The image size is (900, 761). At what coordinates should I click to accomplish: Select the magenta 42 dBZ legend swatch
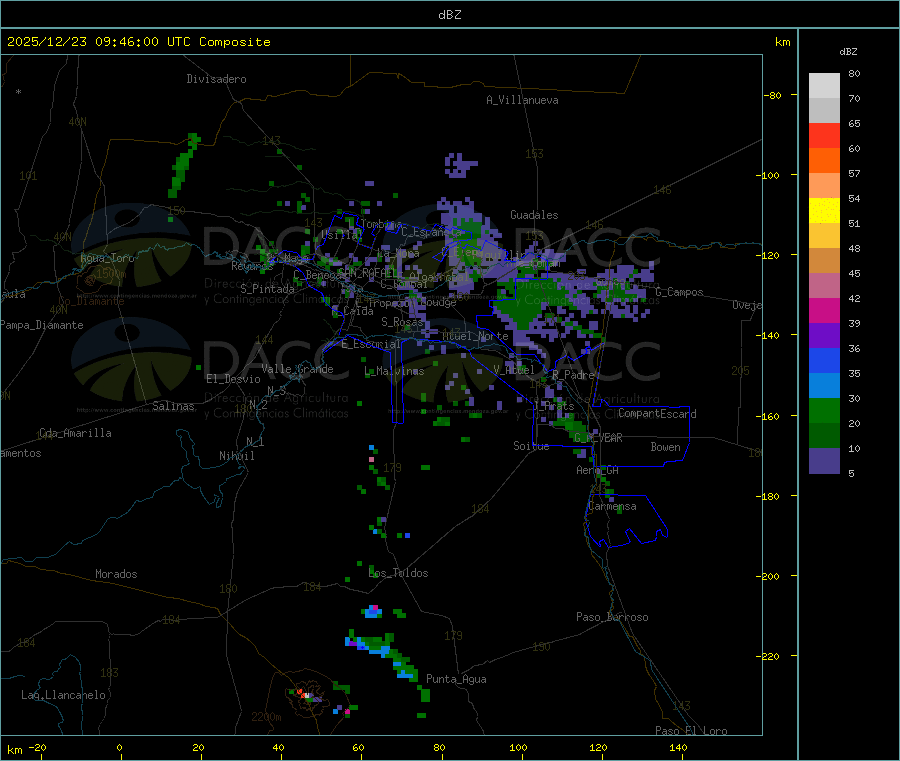coord(824,310)
